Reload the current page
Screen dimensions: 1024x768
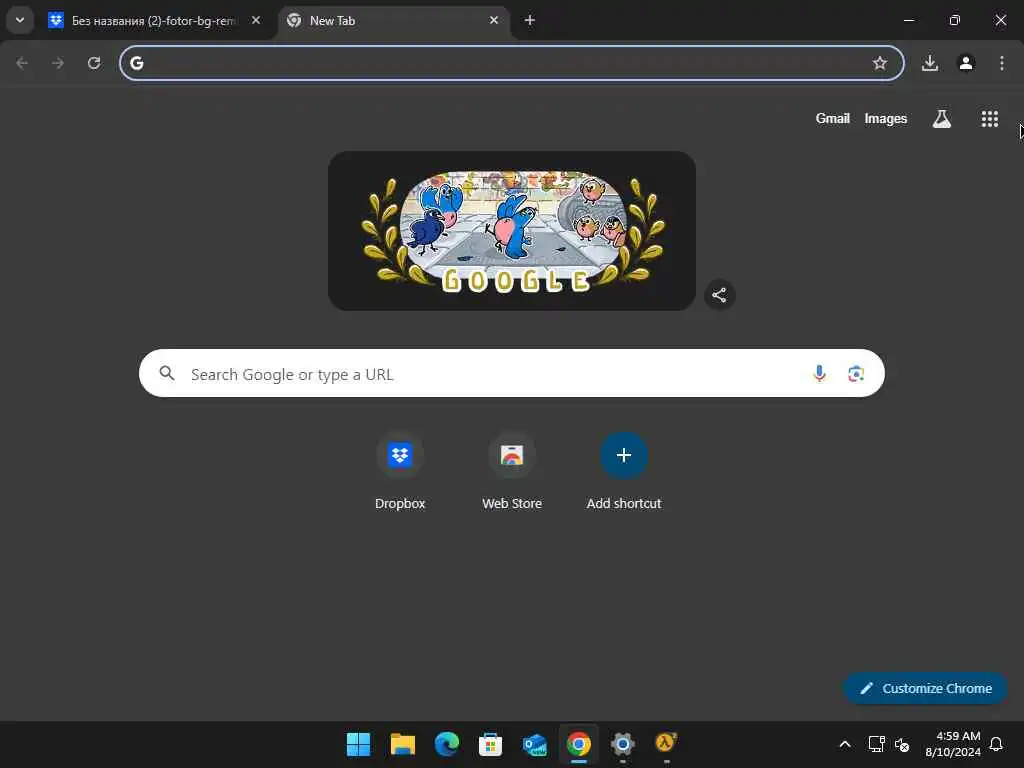94,63
